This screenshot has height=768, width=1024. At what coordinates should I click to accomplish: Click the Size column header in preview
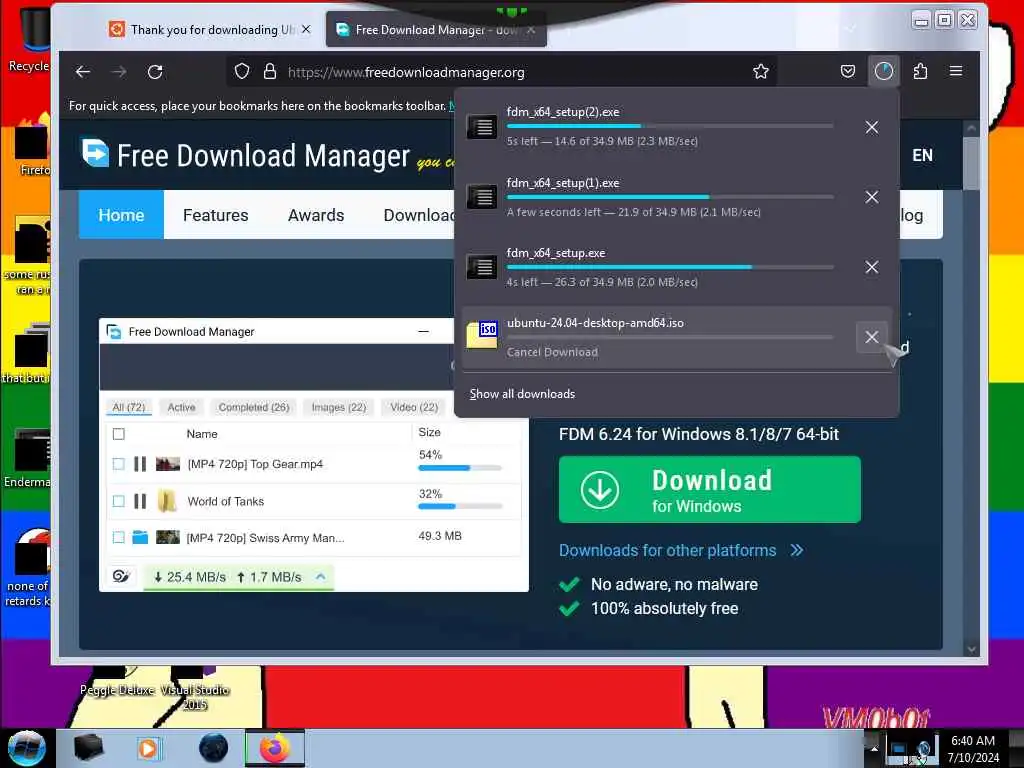(430, 432)
